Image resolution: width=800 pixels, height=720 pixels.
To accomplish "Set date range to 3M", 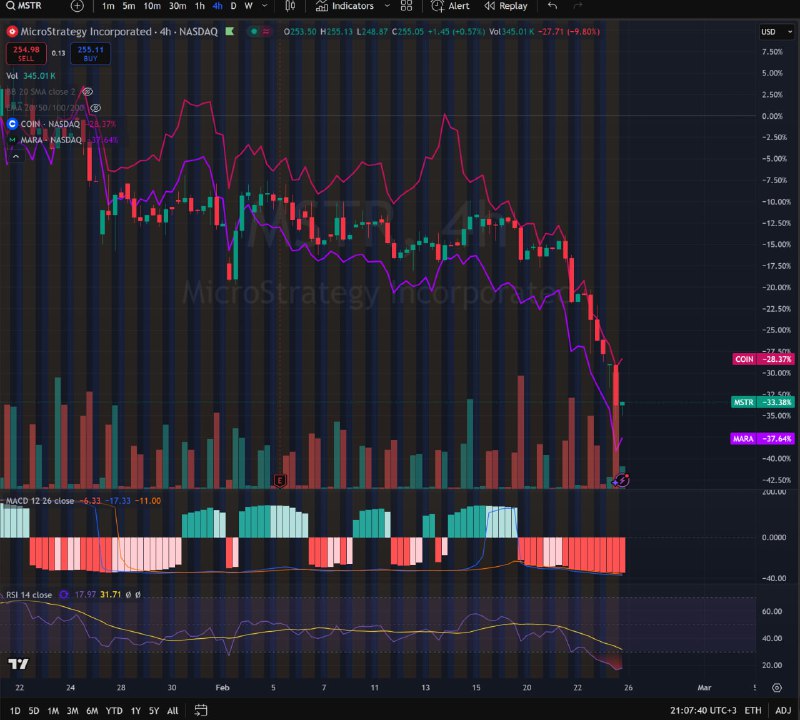I will point(72,711).
